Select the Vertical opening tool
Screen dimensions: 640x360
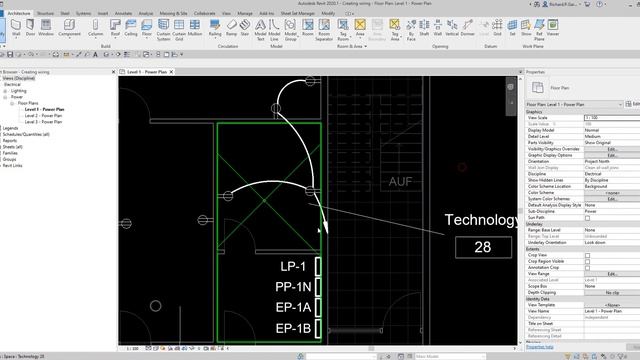point(452,28)
